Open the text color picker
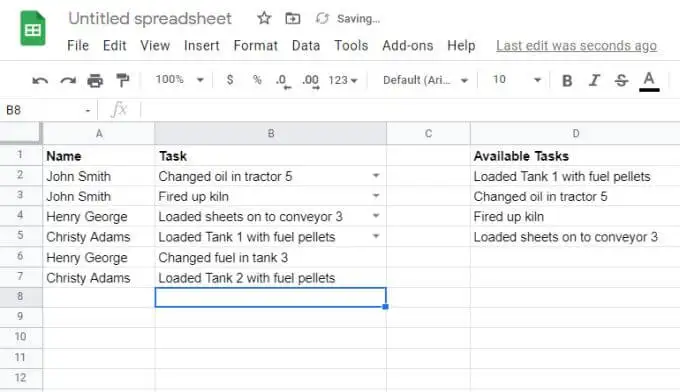Screen dimensions: 680x392 (649, 81)
